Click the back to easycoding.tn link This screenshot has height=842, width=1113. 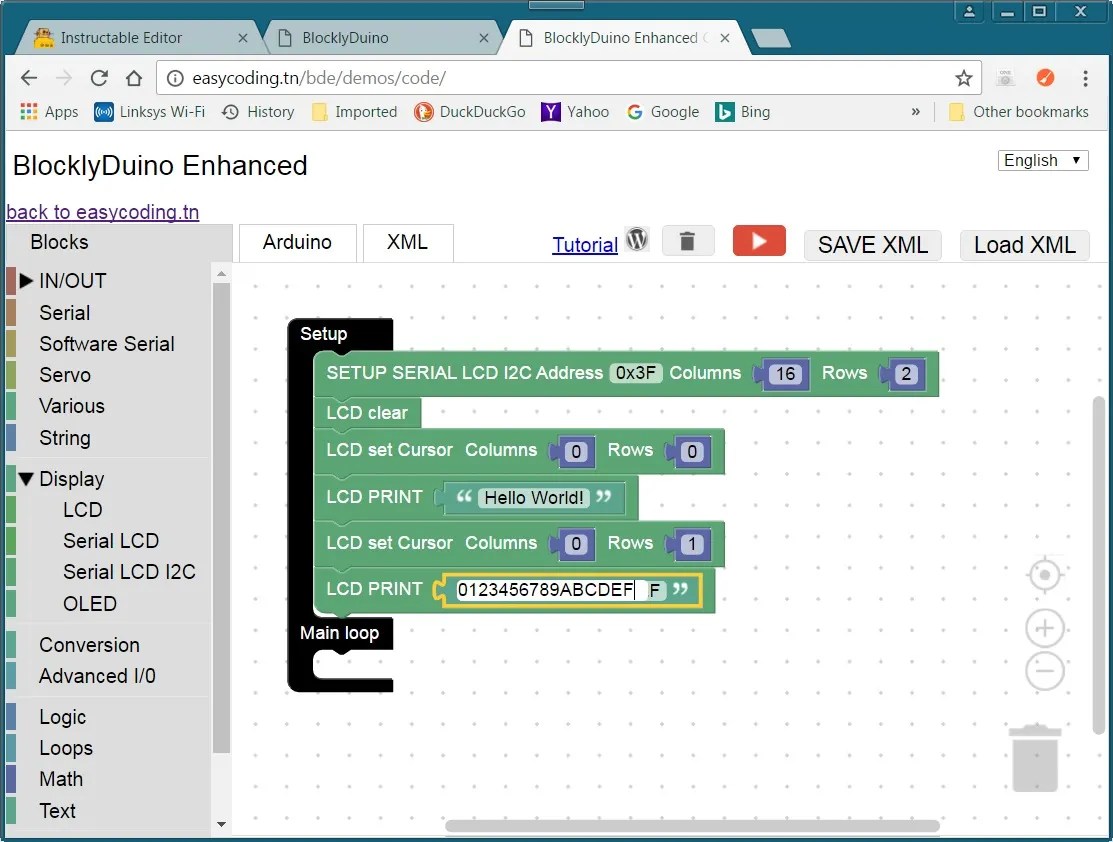pyautogui.click(x=102, y=212)
